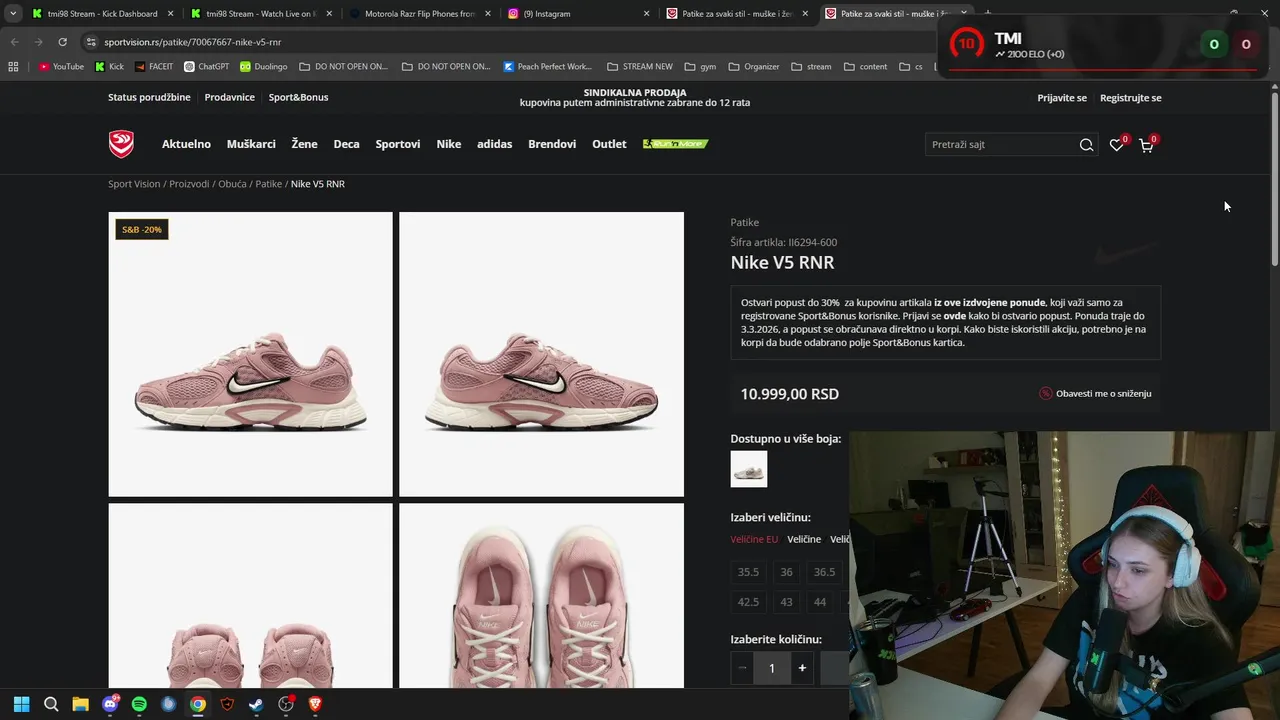
Task: Click the Run'n'More green badge in navigation
Action: point(675,144)
